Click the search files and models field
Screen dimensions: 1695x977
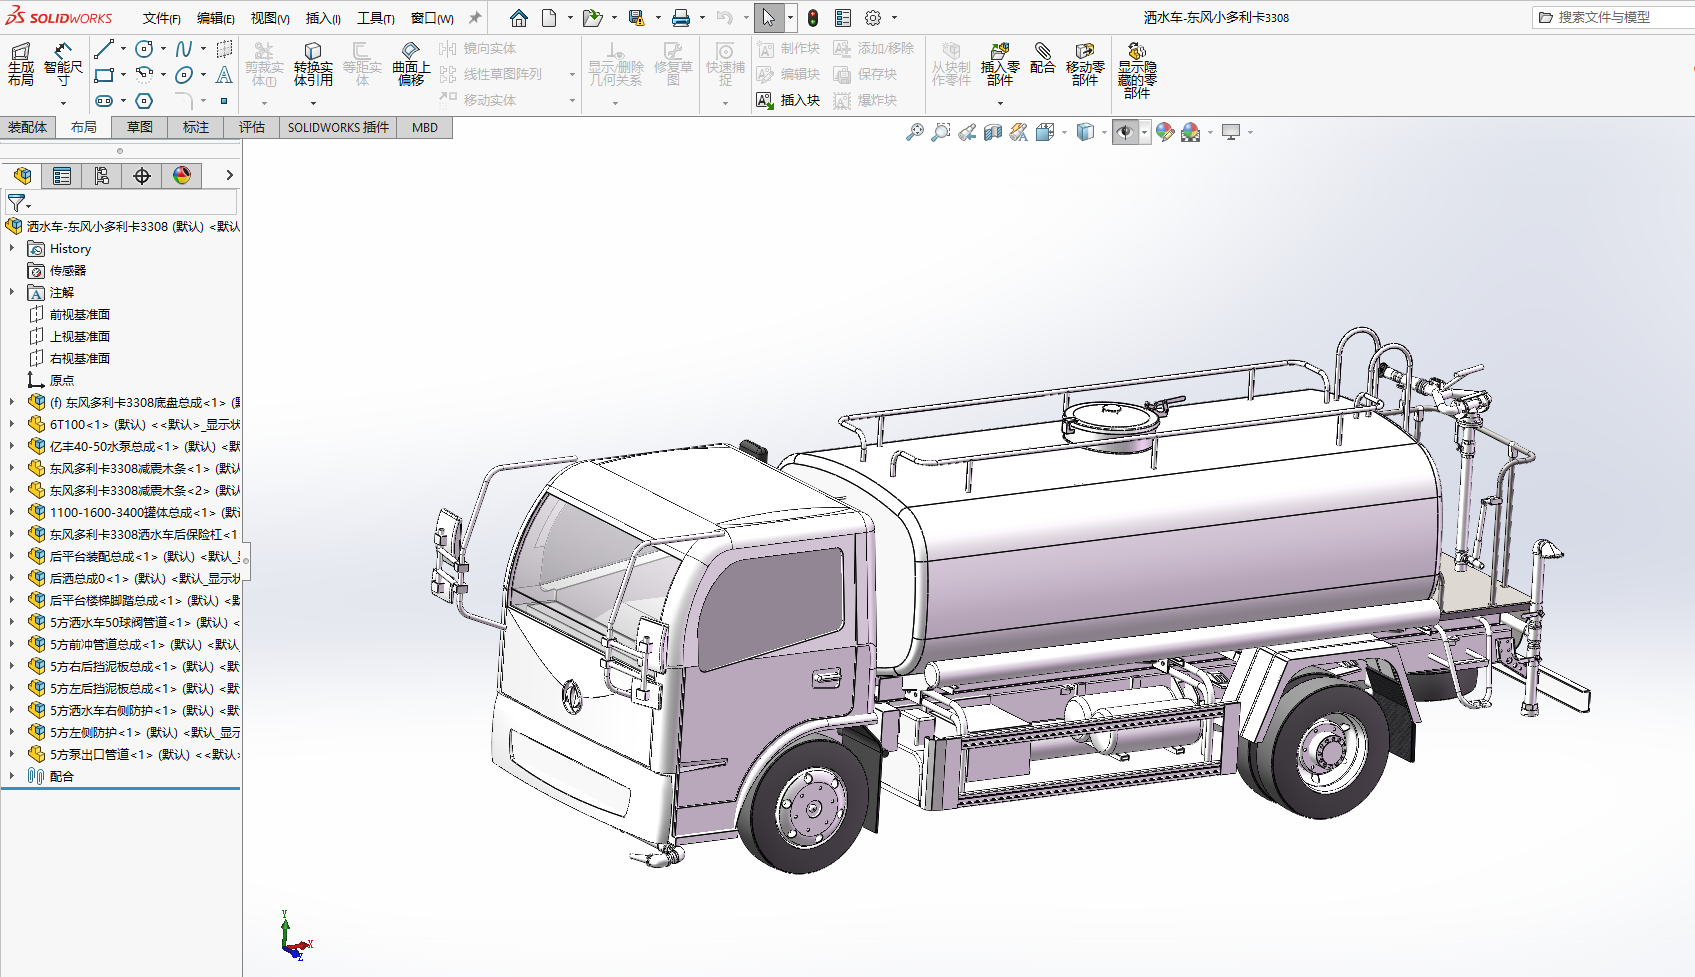point(1613,17)
